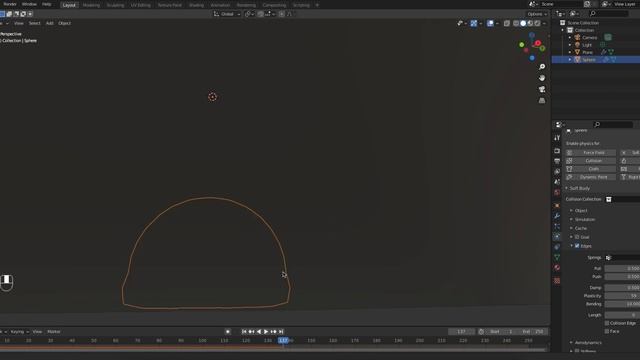Click the viewport zoom magnifier icon

542,67
